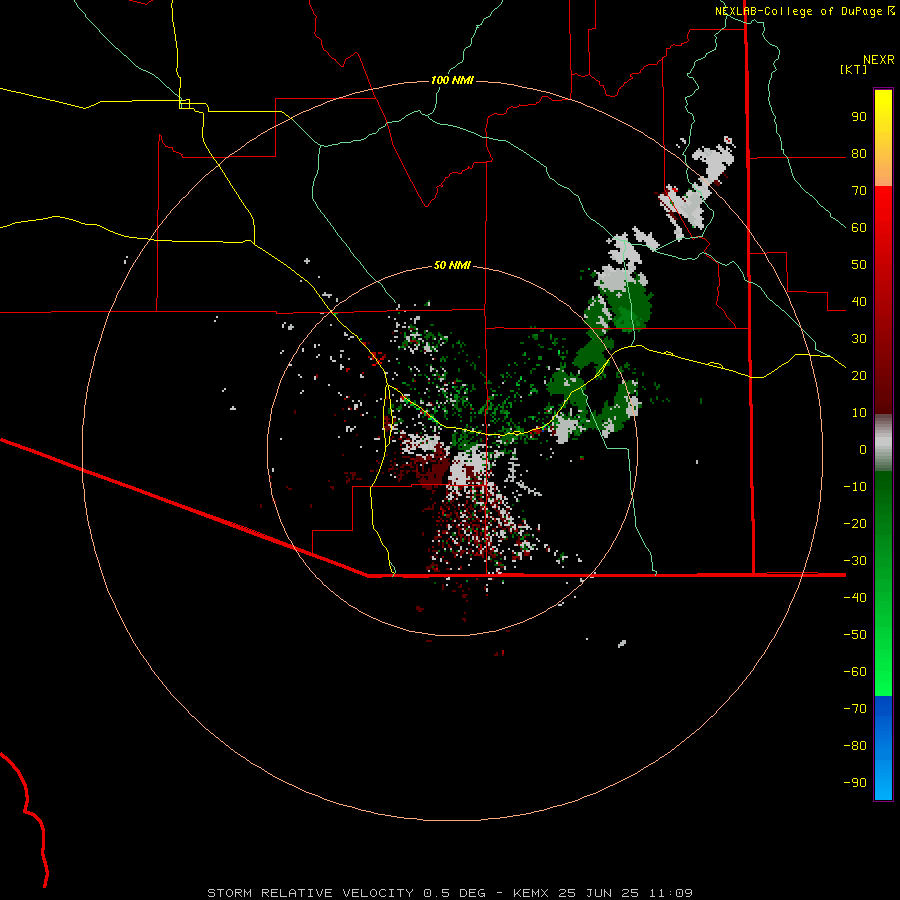
Task: Click the 90 value on velocity scale
Action: 859,117
